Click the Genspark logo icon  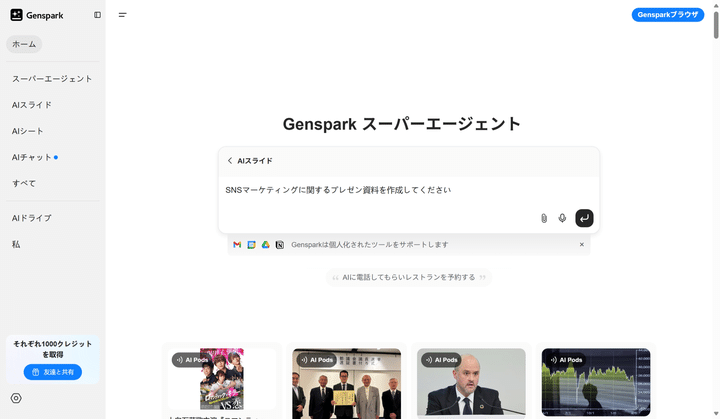17,15
